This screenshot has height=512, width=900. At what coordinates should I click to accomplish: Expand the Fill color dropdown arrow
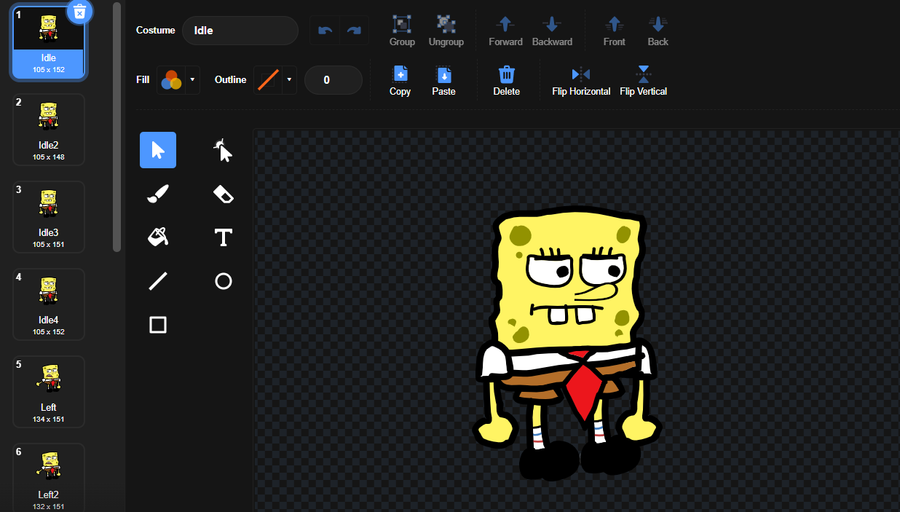(x=192, y=80)
